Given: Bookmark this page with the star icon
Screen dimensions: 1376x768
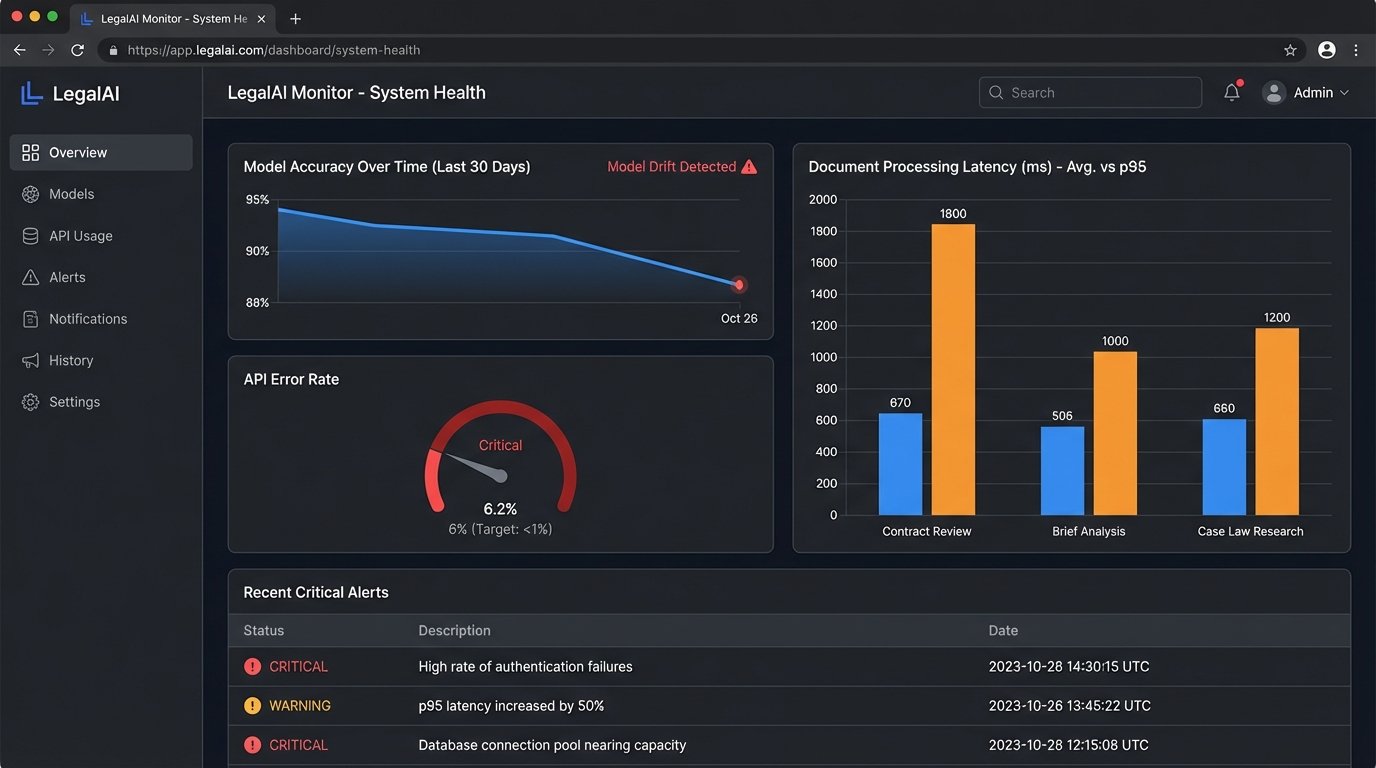Looking at the screenshot, I should pos(1290,50).
